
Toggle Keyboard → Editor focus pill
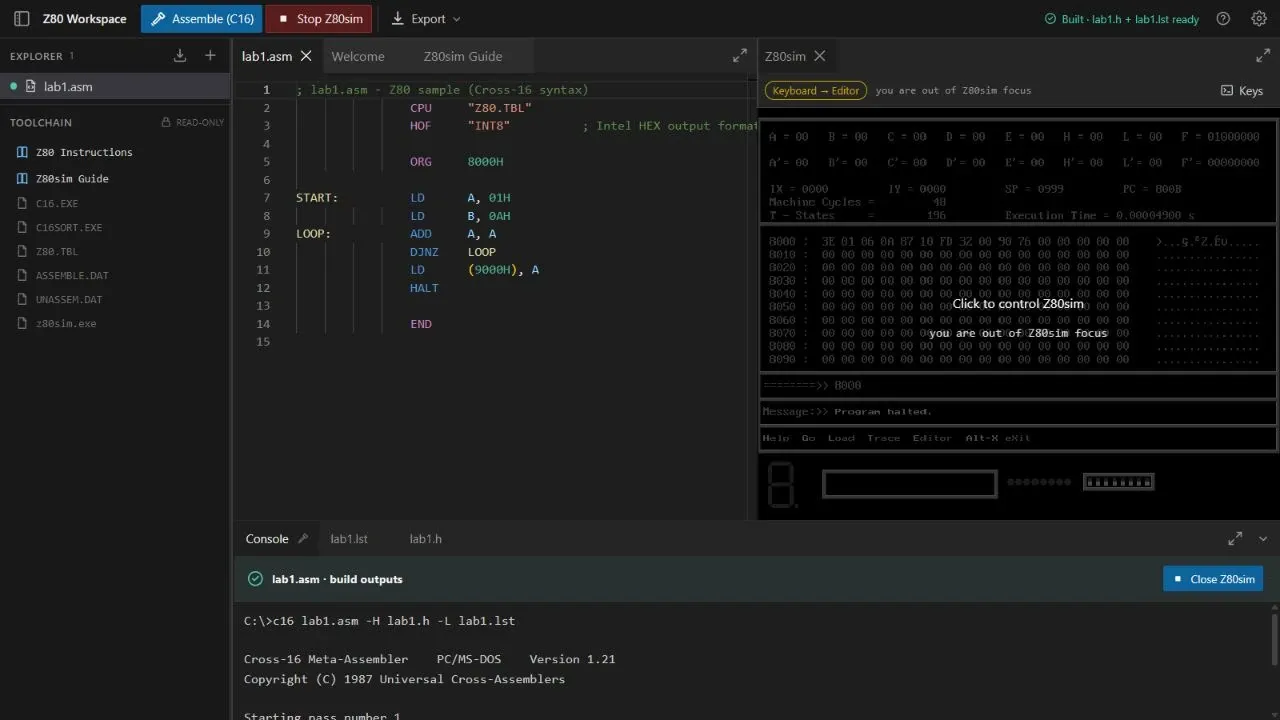(816, 90)
